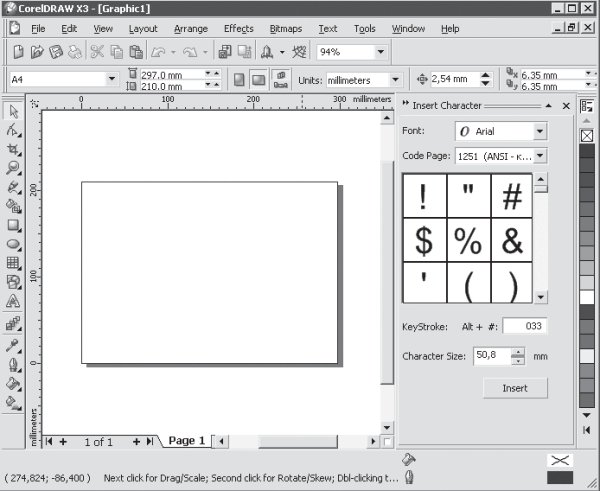
Task: Open the Units millimeters dropdown
Action: point(395,80)
